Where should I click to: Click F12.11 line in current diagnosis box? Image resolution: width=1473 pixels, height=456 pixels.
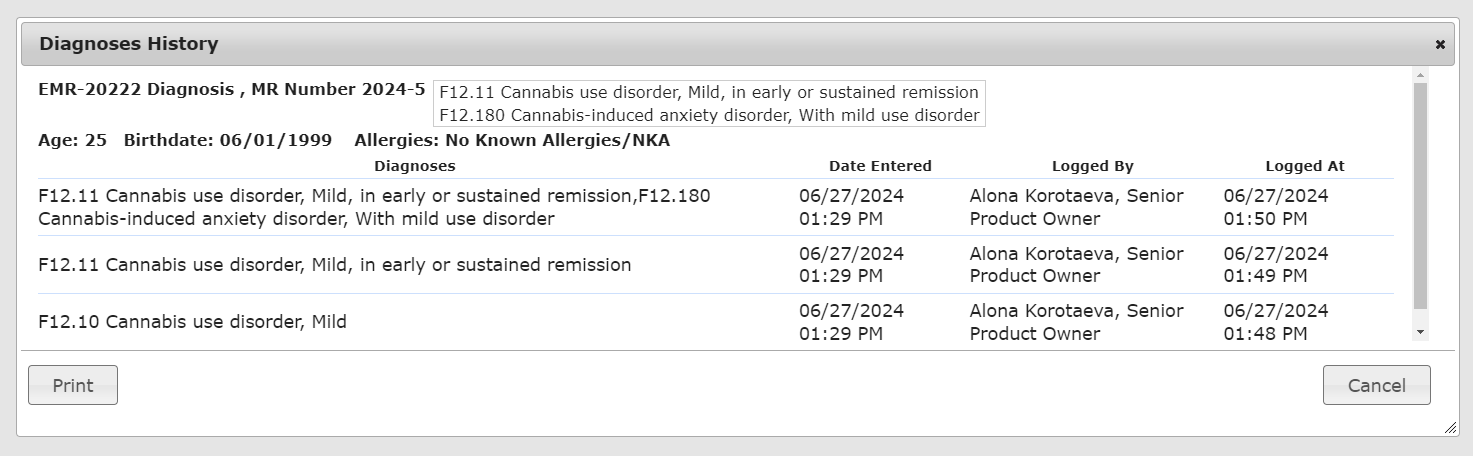708,92
